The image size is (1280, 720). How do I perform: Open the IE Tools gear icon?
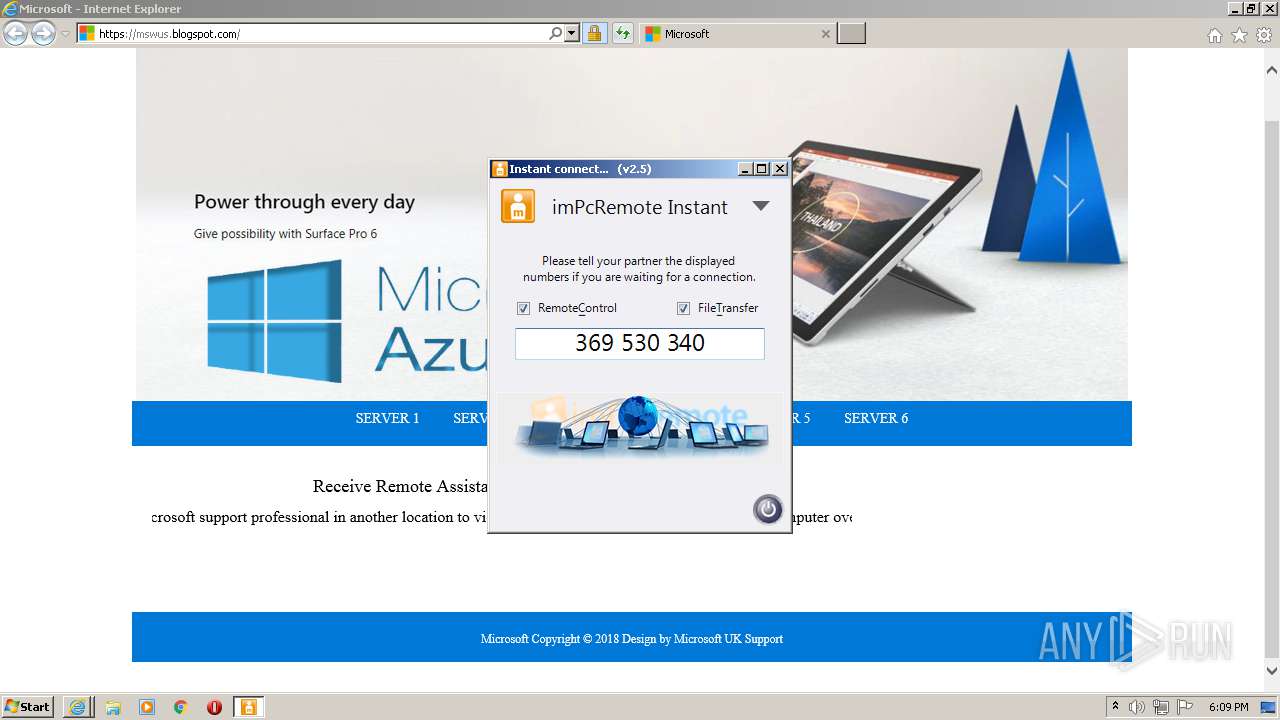(1264, 35)
